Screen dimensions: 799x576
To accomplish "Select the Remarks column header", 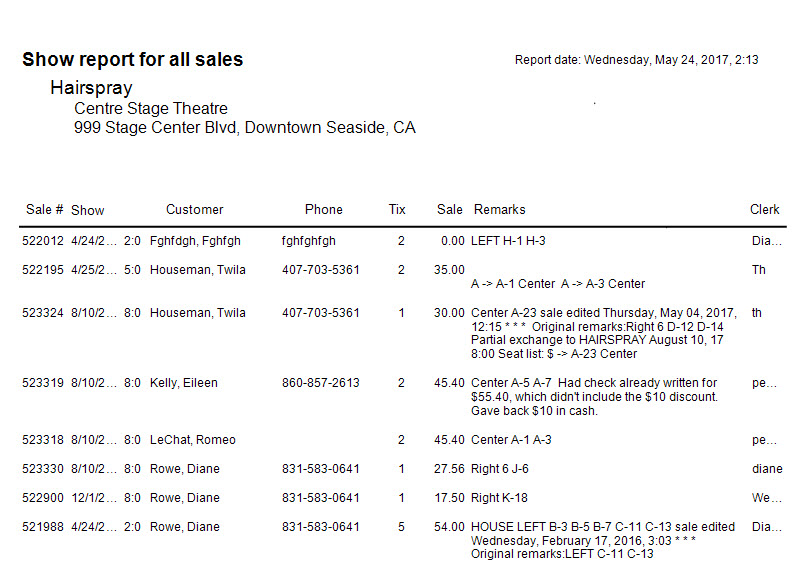I will click(499, 210).
